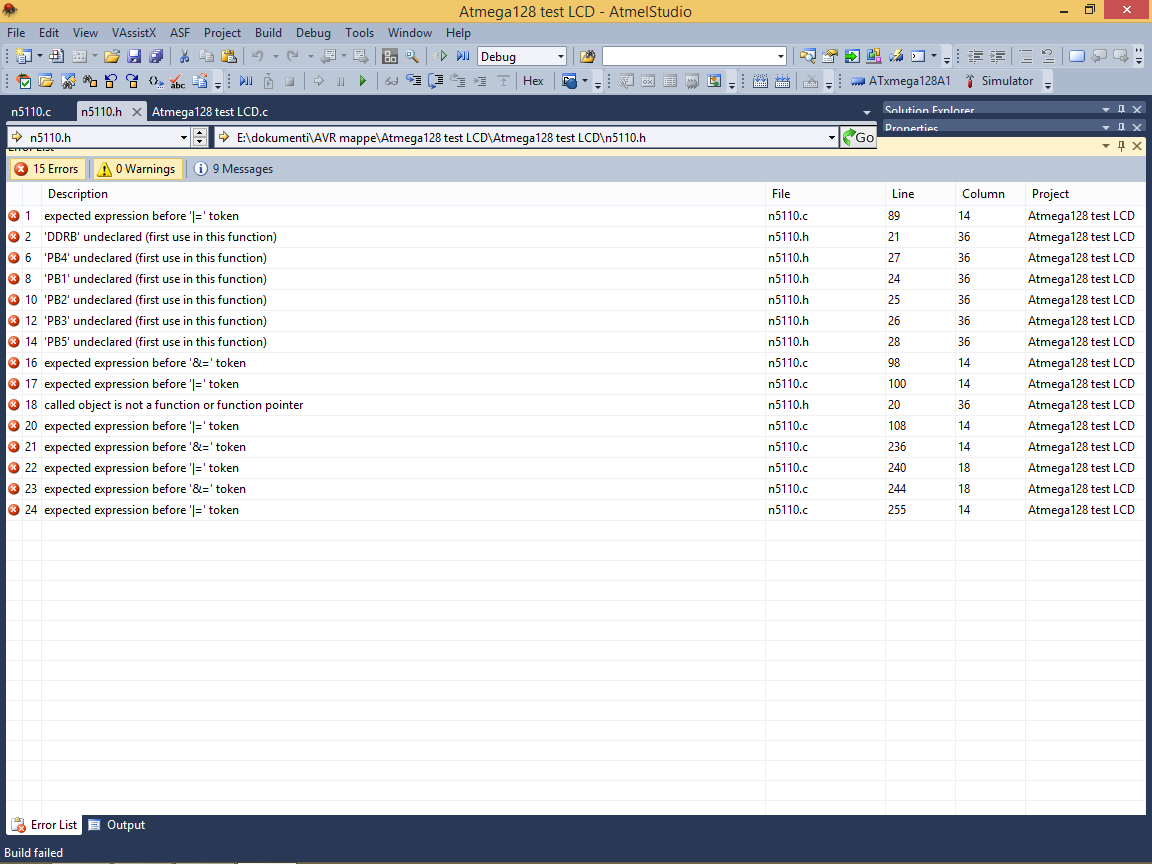Screen dimensions: 1152x864
Task: Click the Paste clipboard icon
Action: 229,57
